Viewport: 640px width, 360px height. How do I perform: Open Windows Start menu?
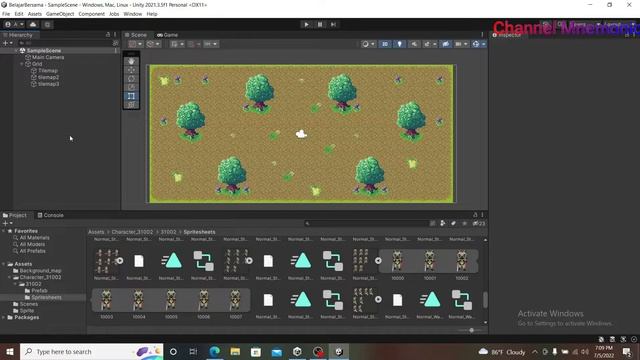click(x=10, y=351)
